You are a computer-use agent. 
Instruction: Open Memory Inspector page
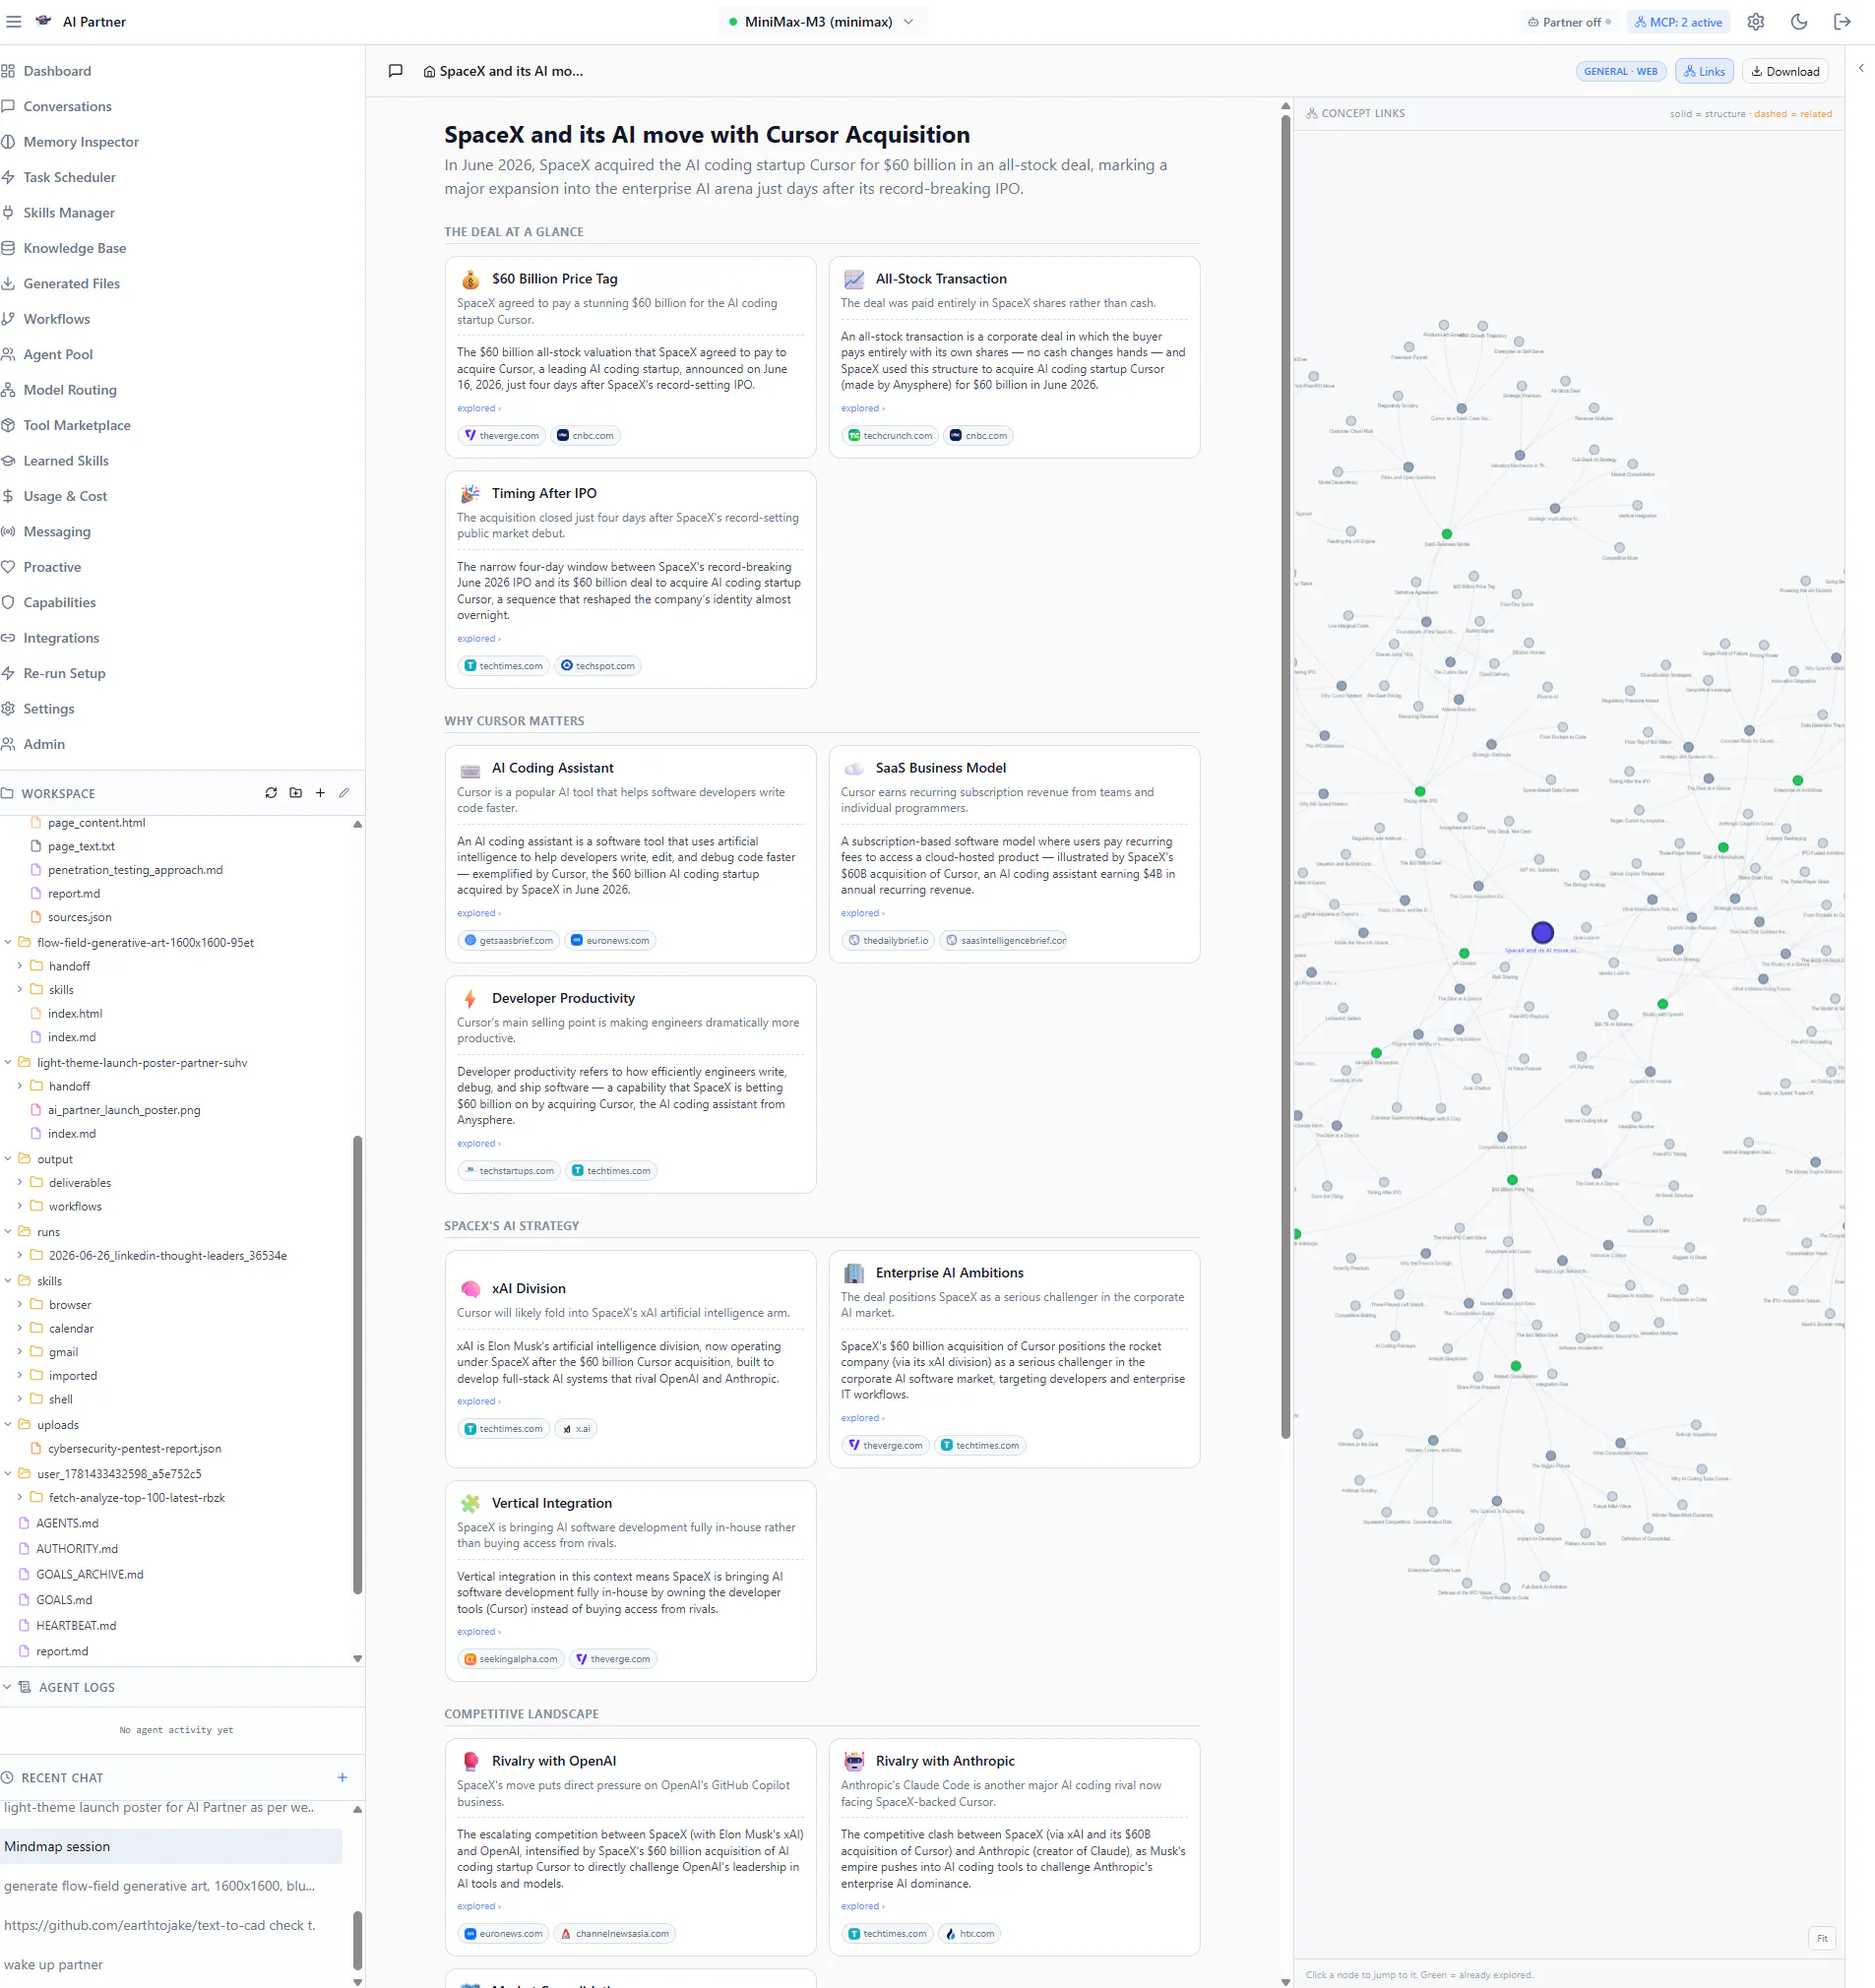81,142
